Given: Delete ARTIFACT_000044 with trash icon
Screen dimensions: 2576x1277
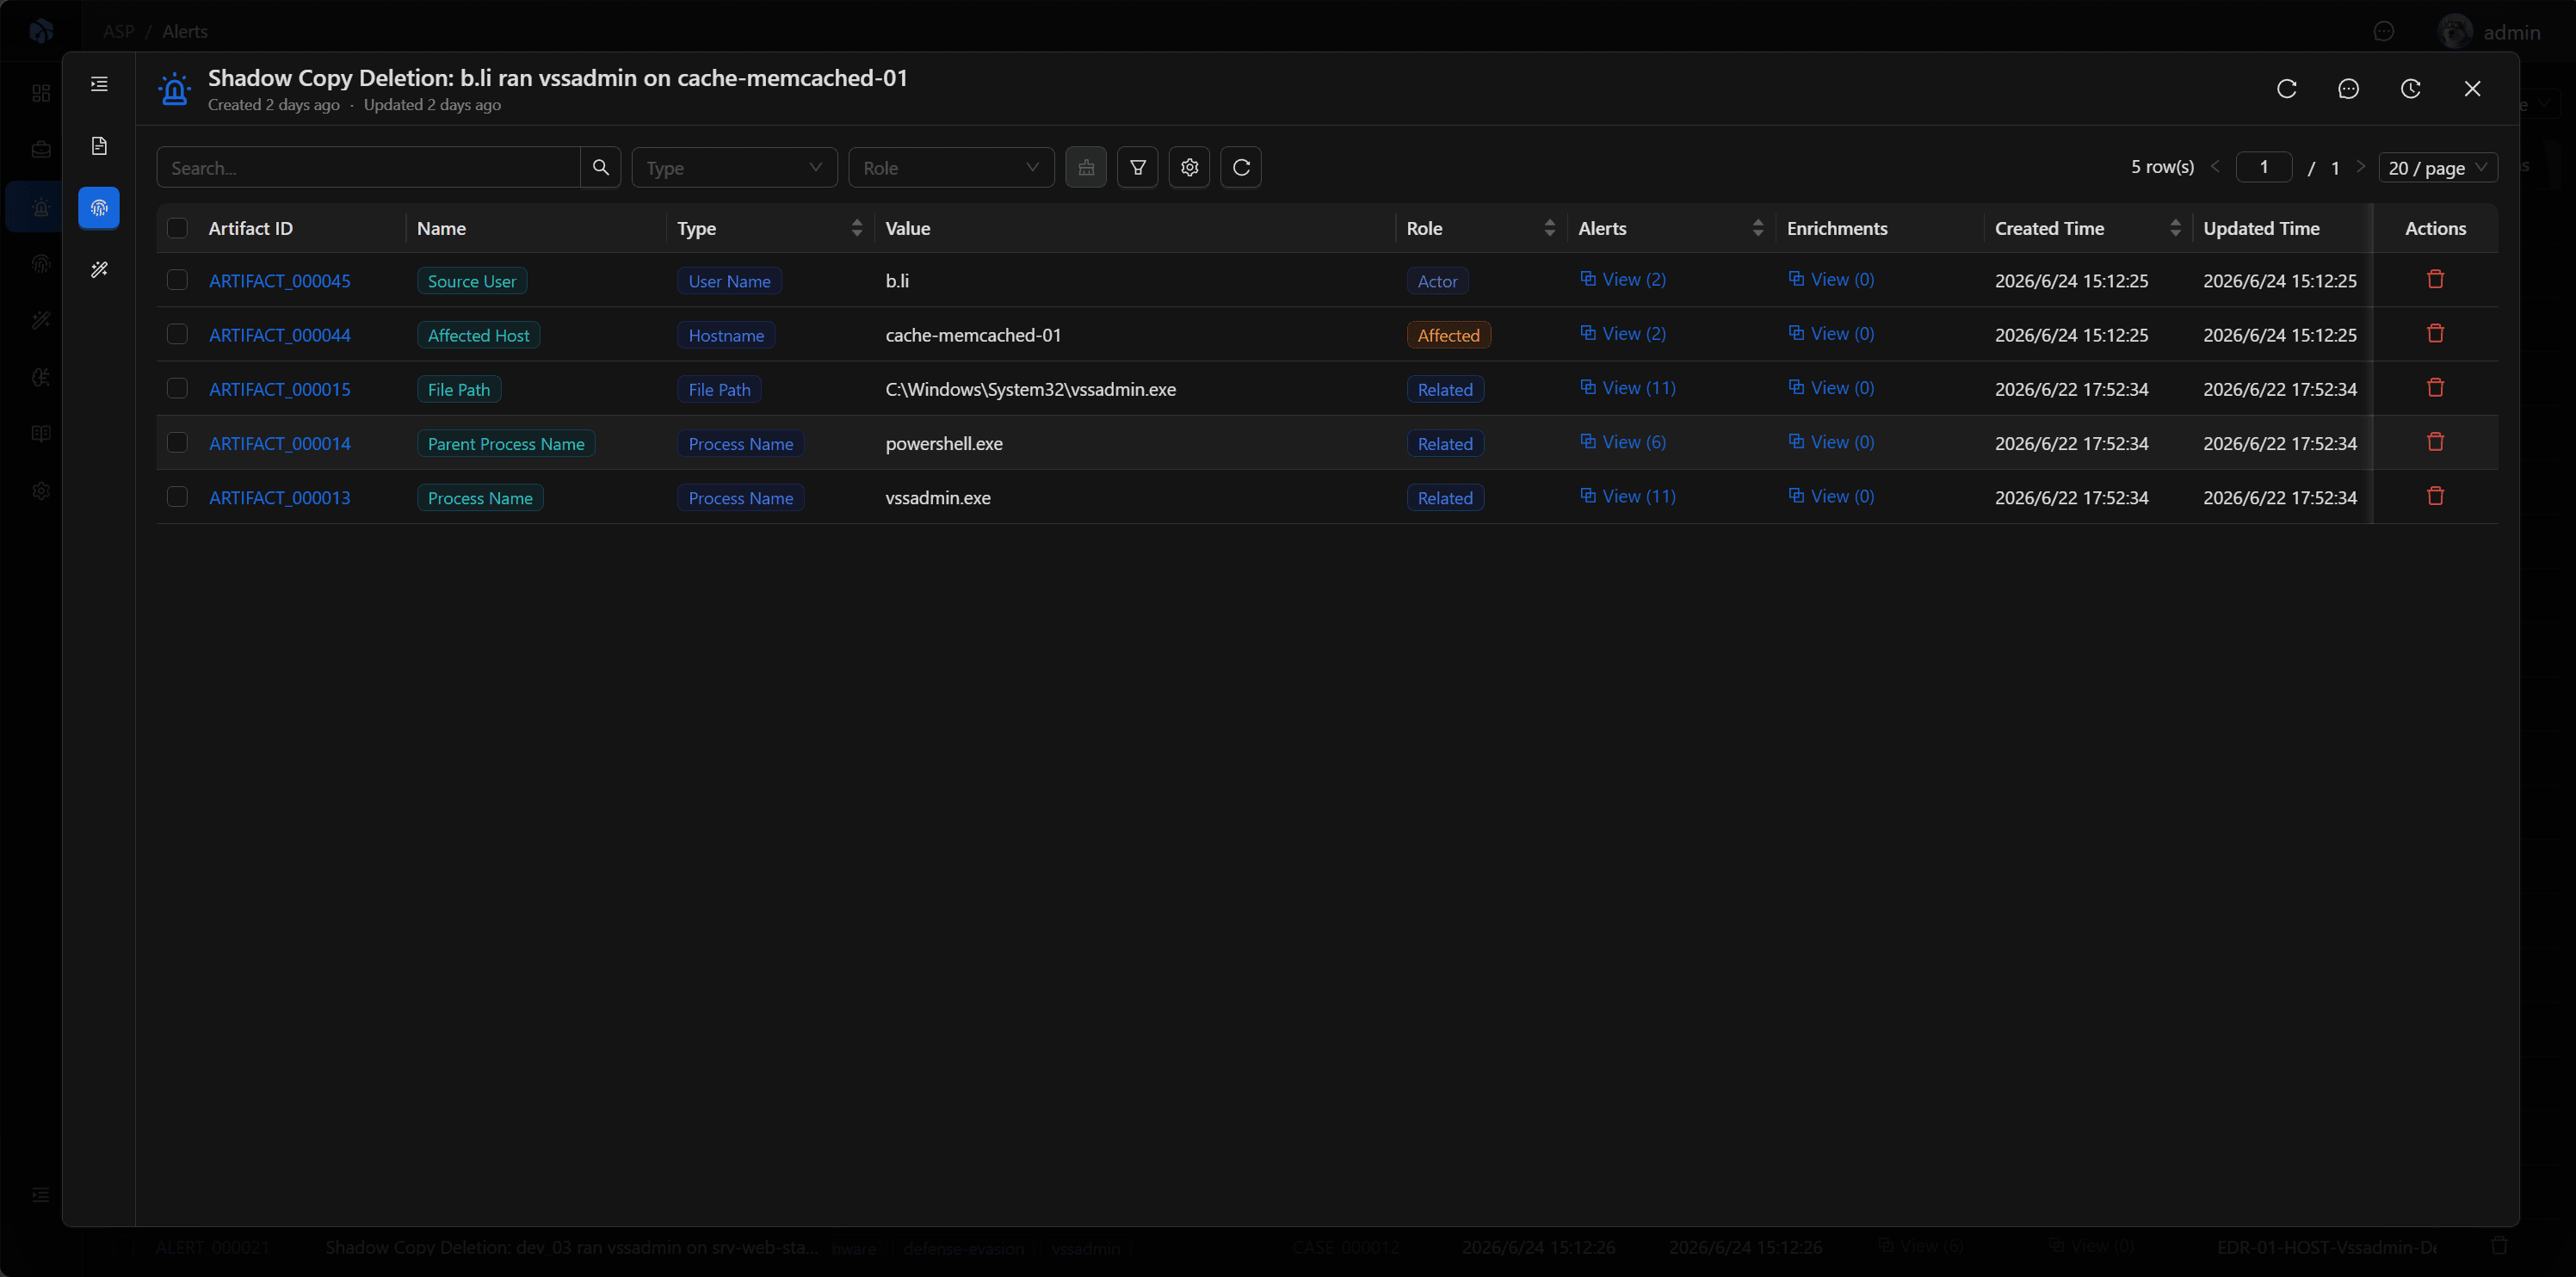Looking at the screenshot, I should click(2435, 333).
